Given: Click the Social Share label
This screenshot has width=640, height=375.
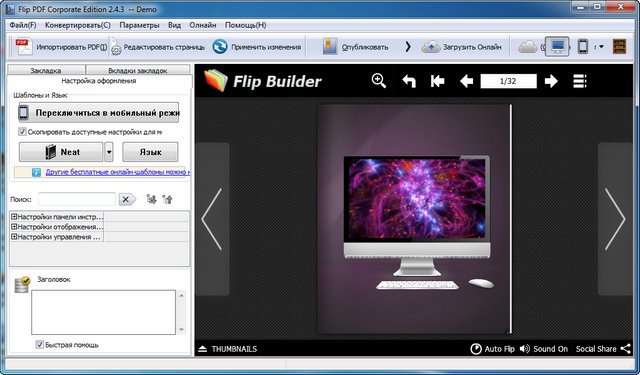Looking at the screenshot, I should point(596,349).
